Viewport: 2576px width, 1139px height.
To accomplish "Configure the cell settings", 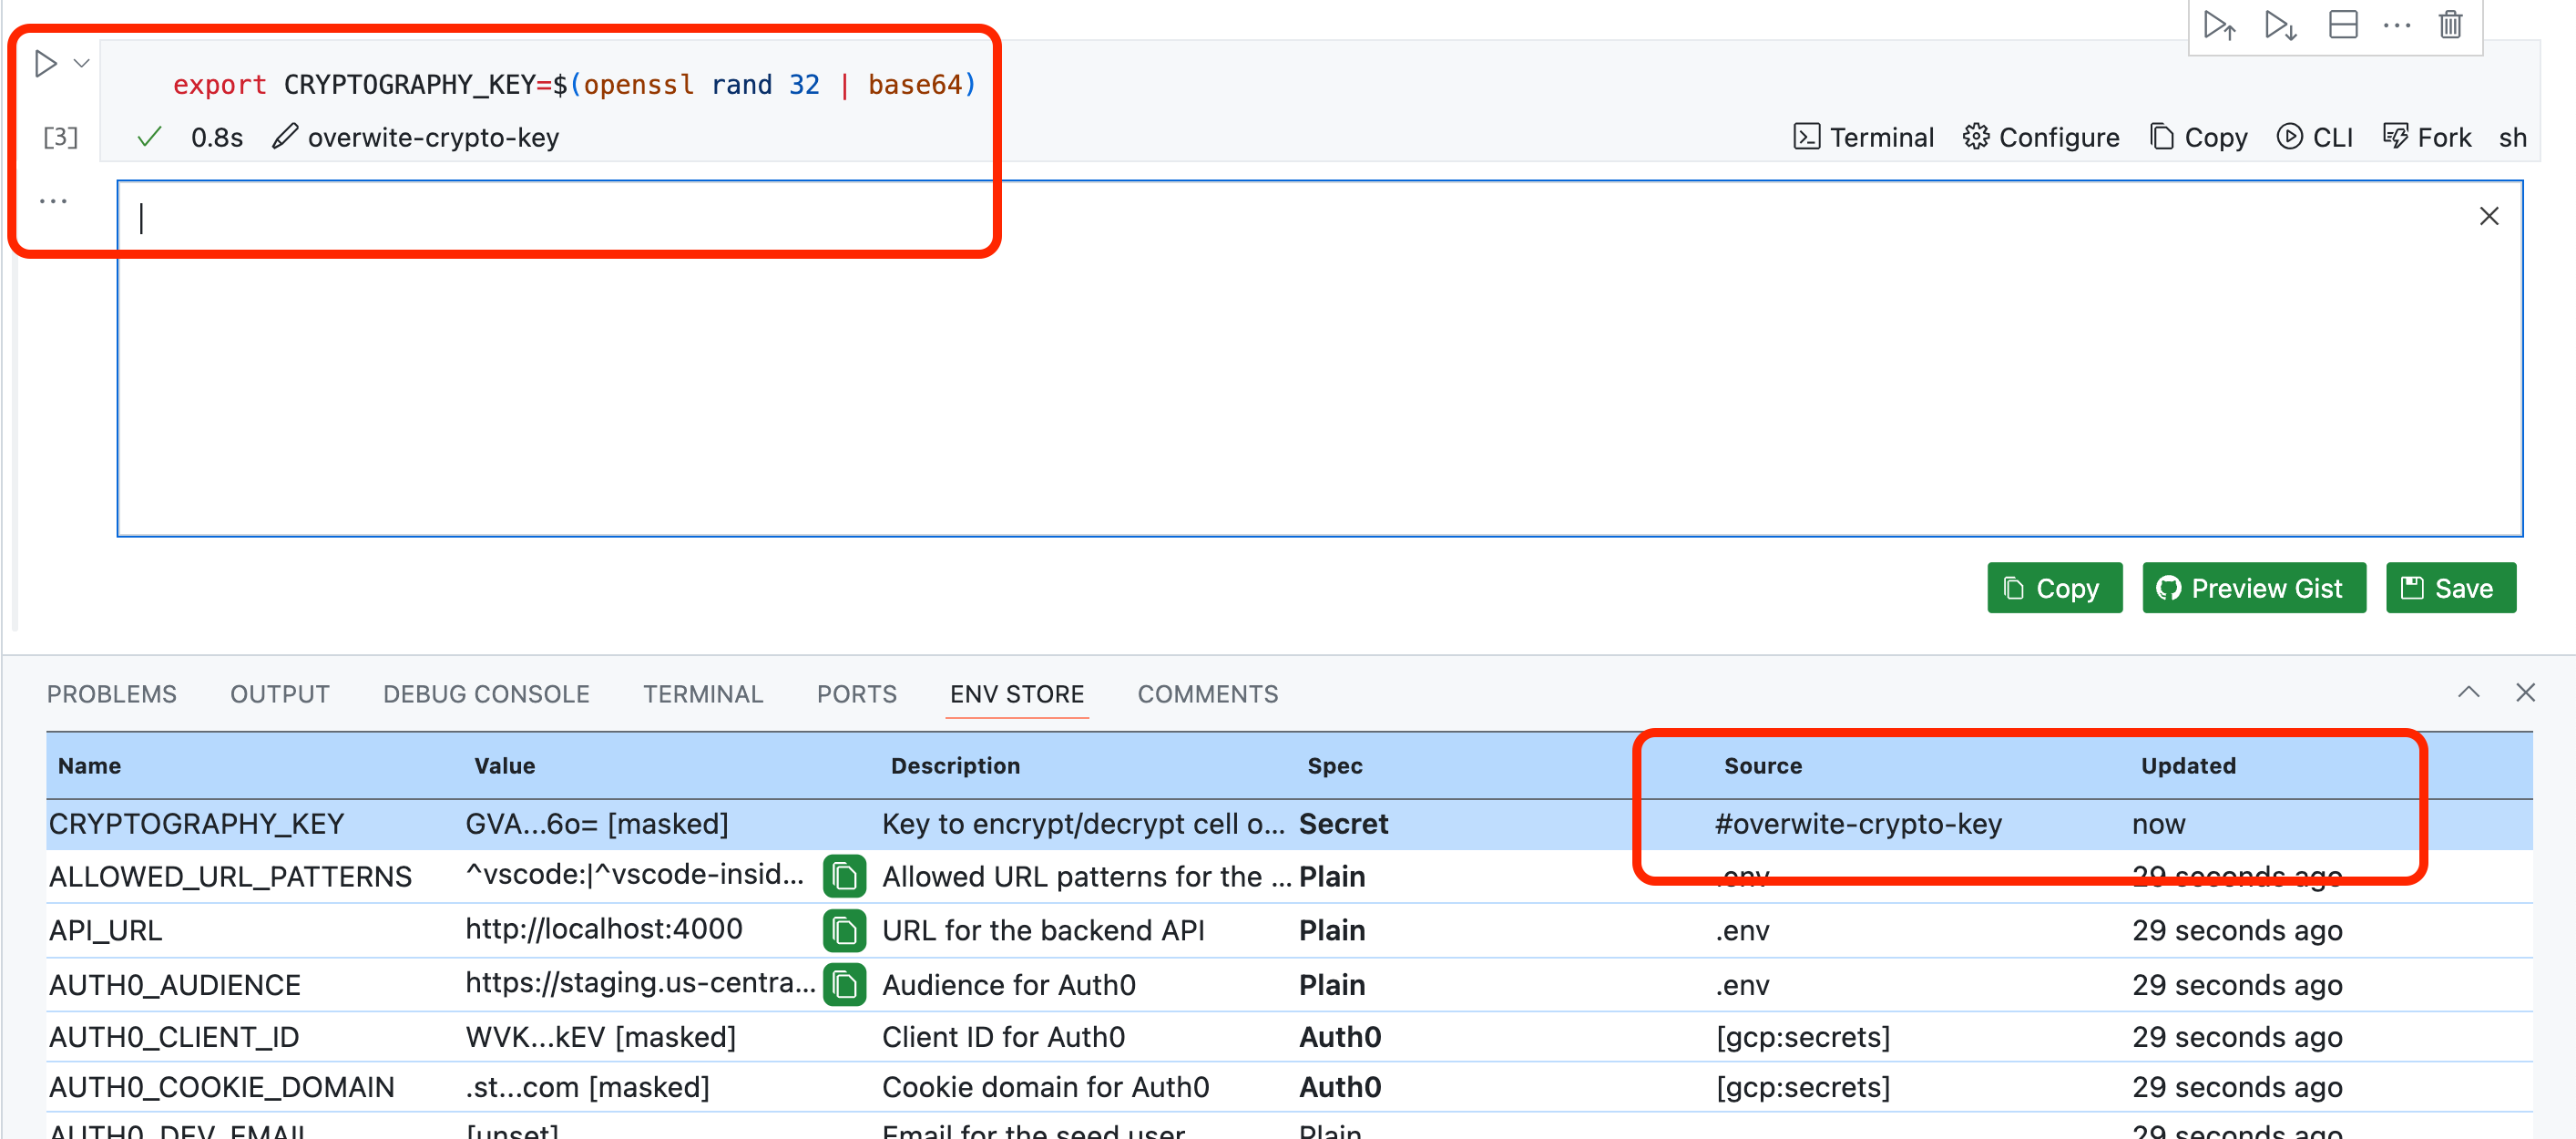I will click(x=2040, y=137).
